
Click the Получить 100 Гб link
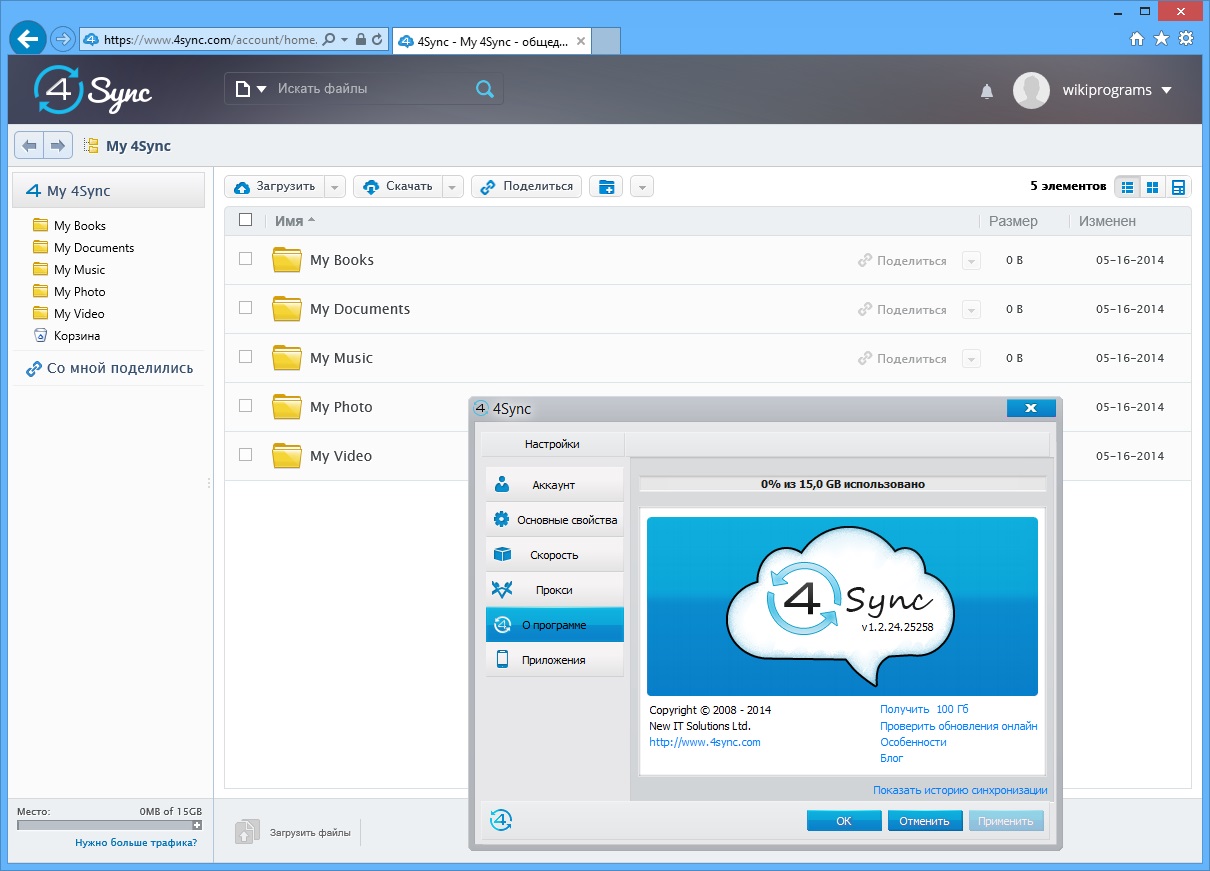coord(924,709)
